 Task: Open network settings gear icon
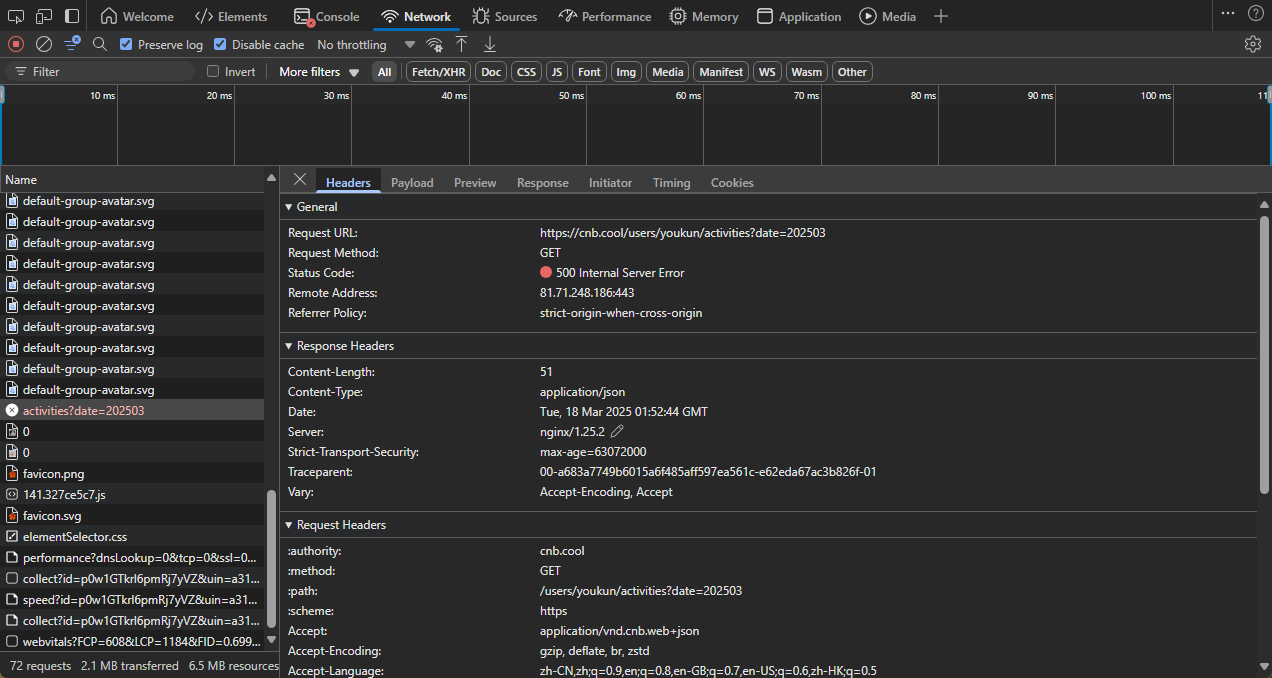1252,44
